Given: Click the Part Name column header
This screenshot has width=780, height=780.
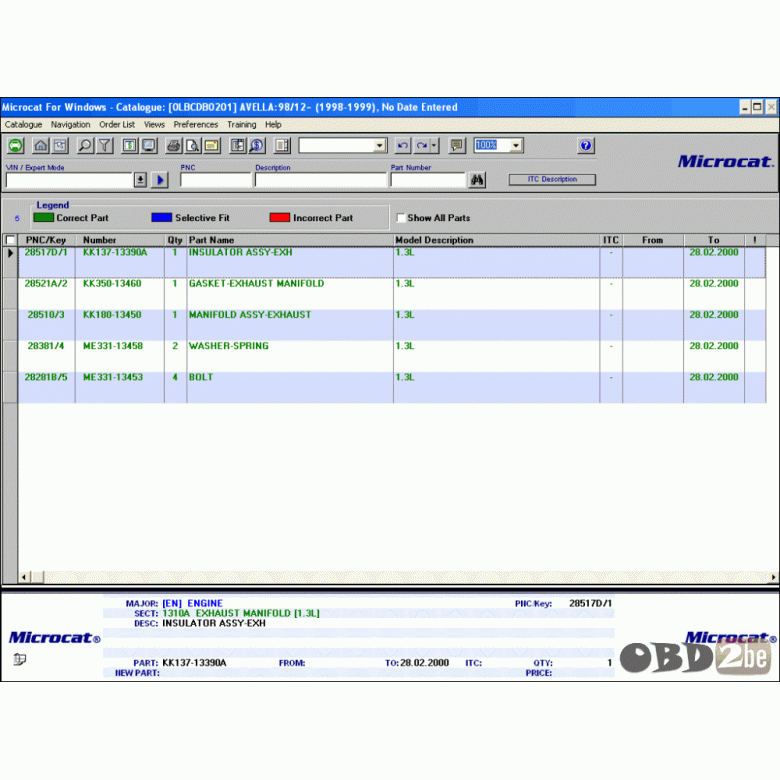Looking at the screenshot, I should 290,240.
